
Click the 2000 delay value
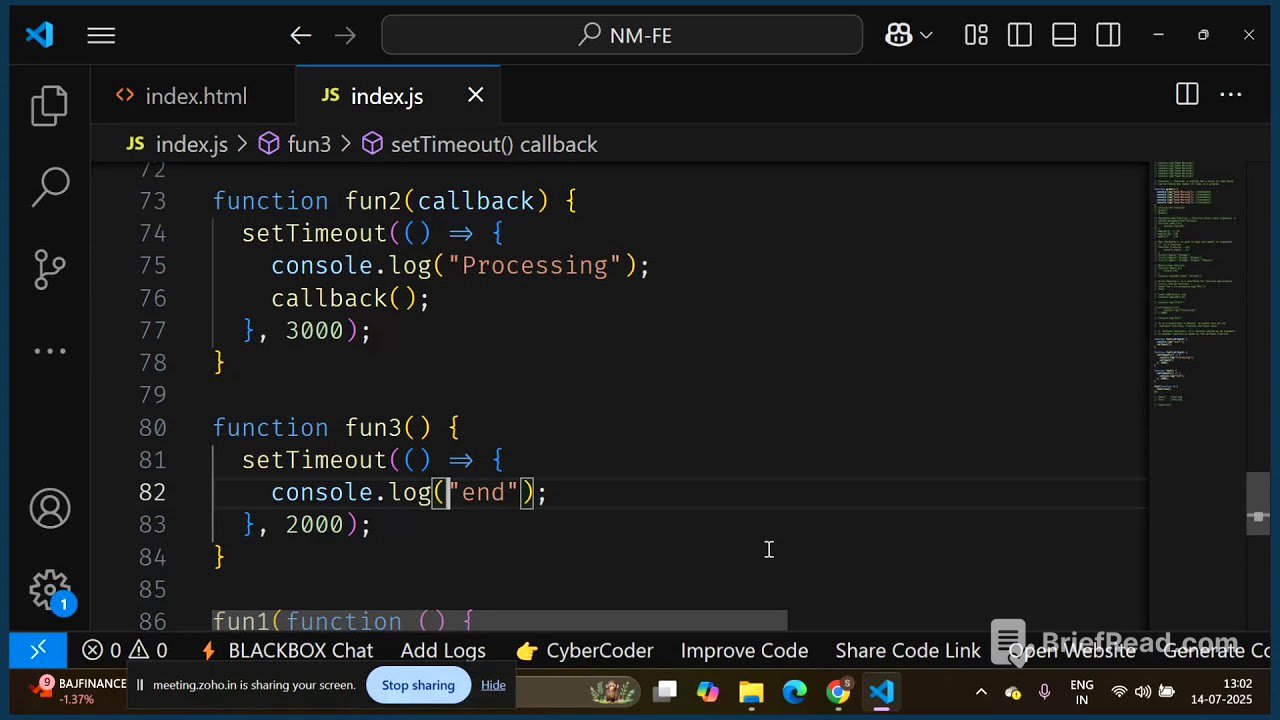pyautogui.click(x=314, y=524)
